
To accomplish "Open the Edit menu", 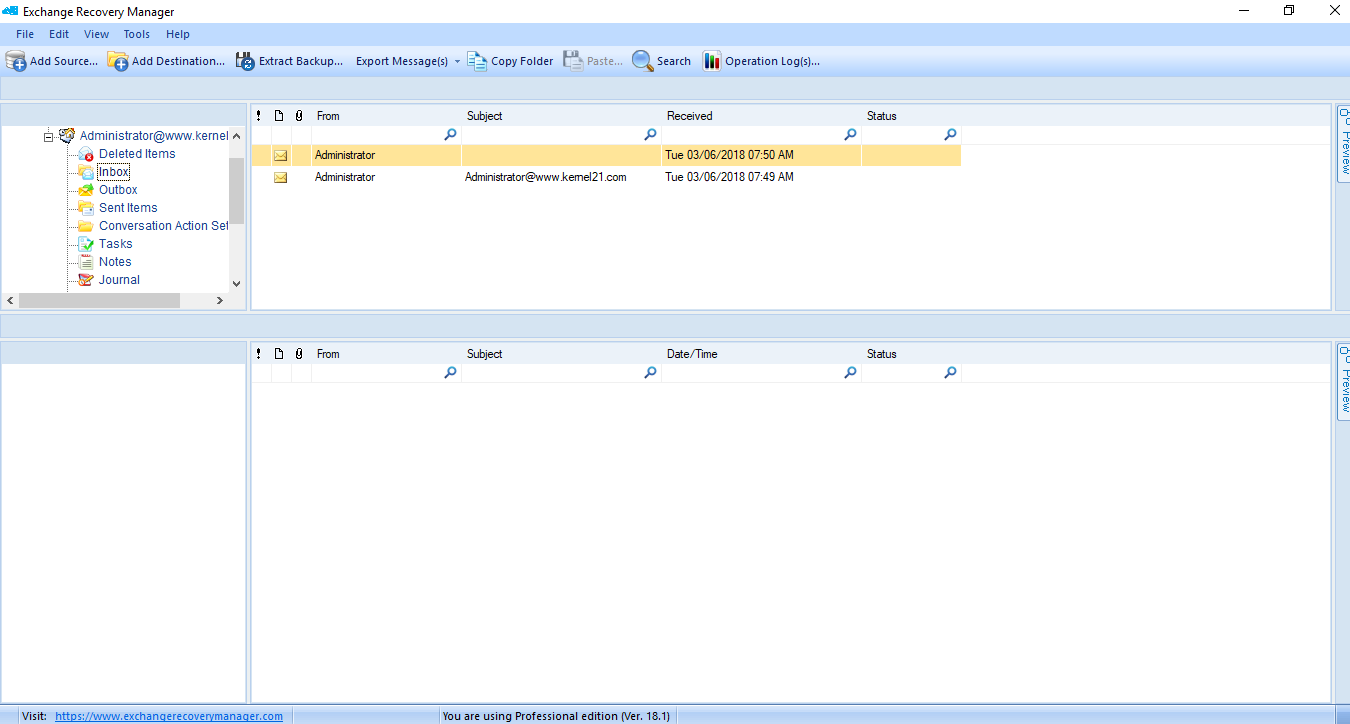I will [59, 34].
